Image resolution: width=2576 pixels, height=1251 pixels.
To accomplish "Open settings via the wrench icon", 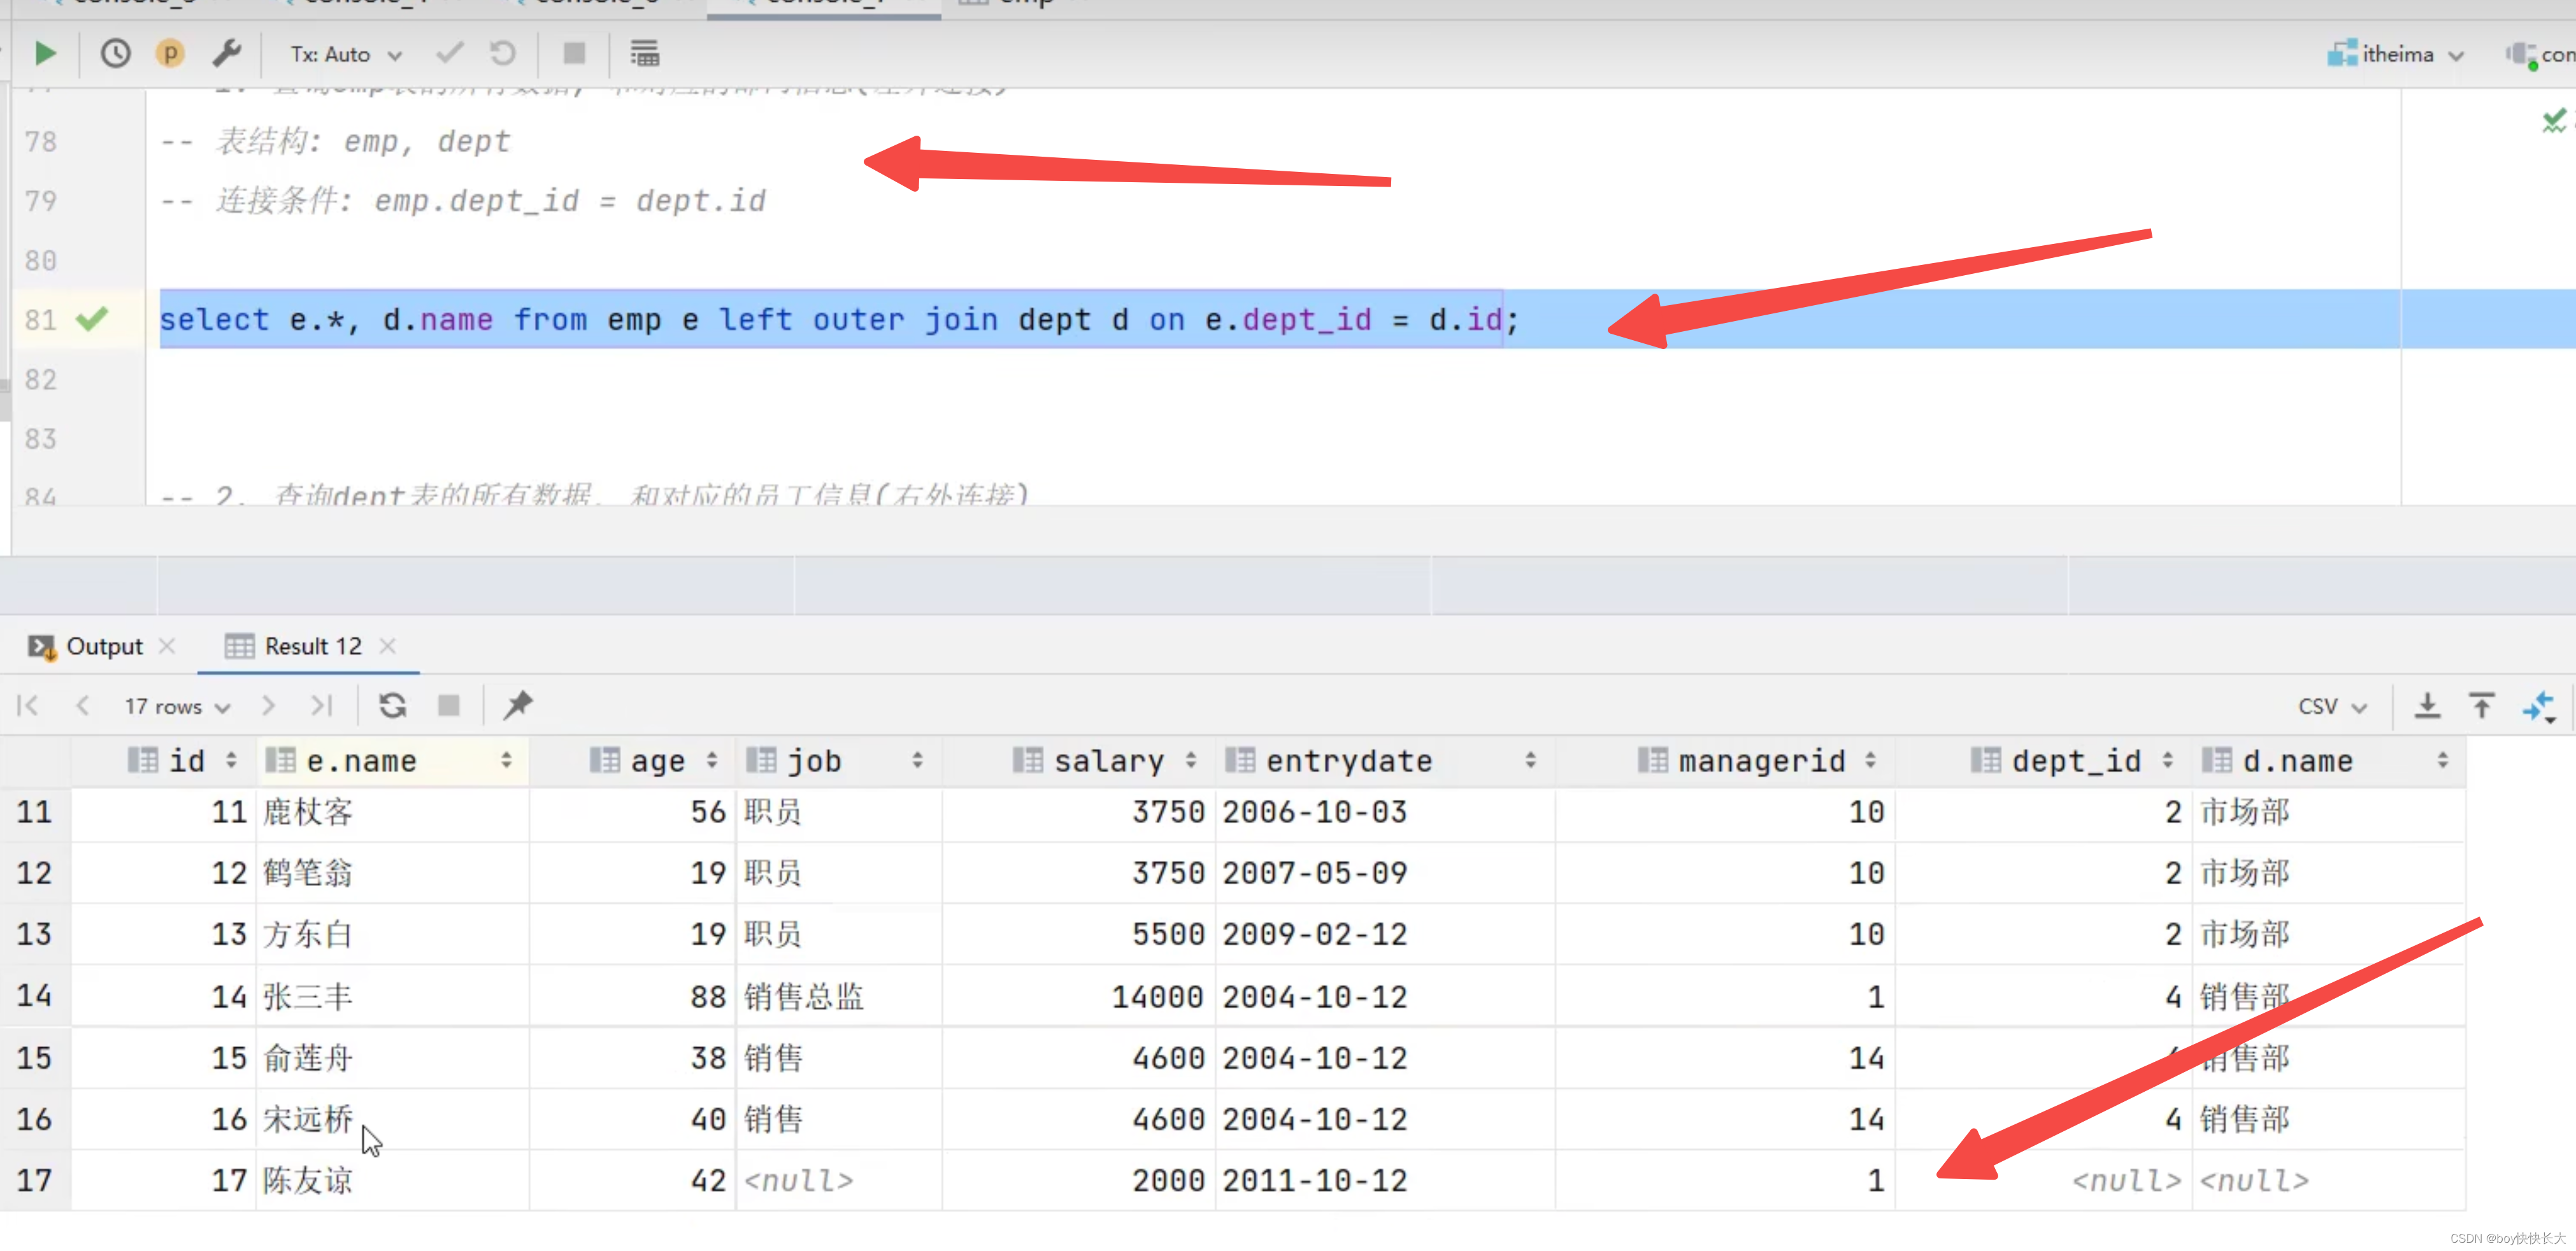I will pyautogui.click(x=228, y=53).
